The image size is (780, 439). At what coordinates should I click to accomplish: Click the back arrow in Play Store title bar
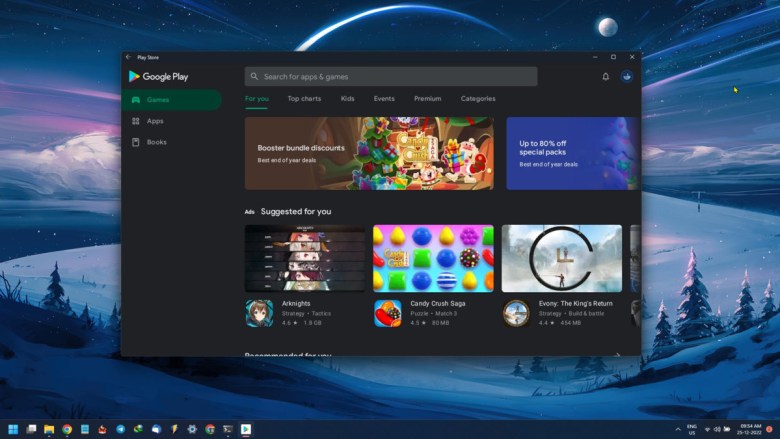(128, 57)
